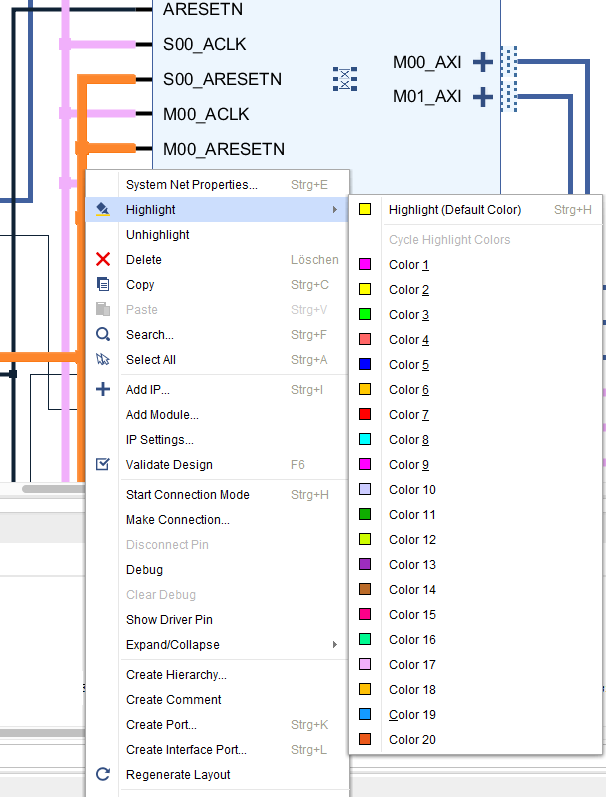Choose Debug from the context menu

click(x=218, y=569)
